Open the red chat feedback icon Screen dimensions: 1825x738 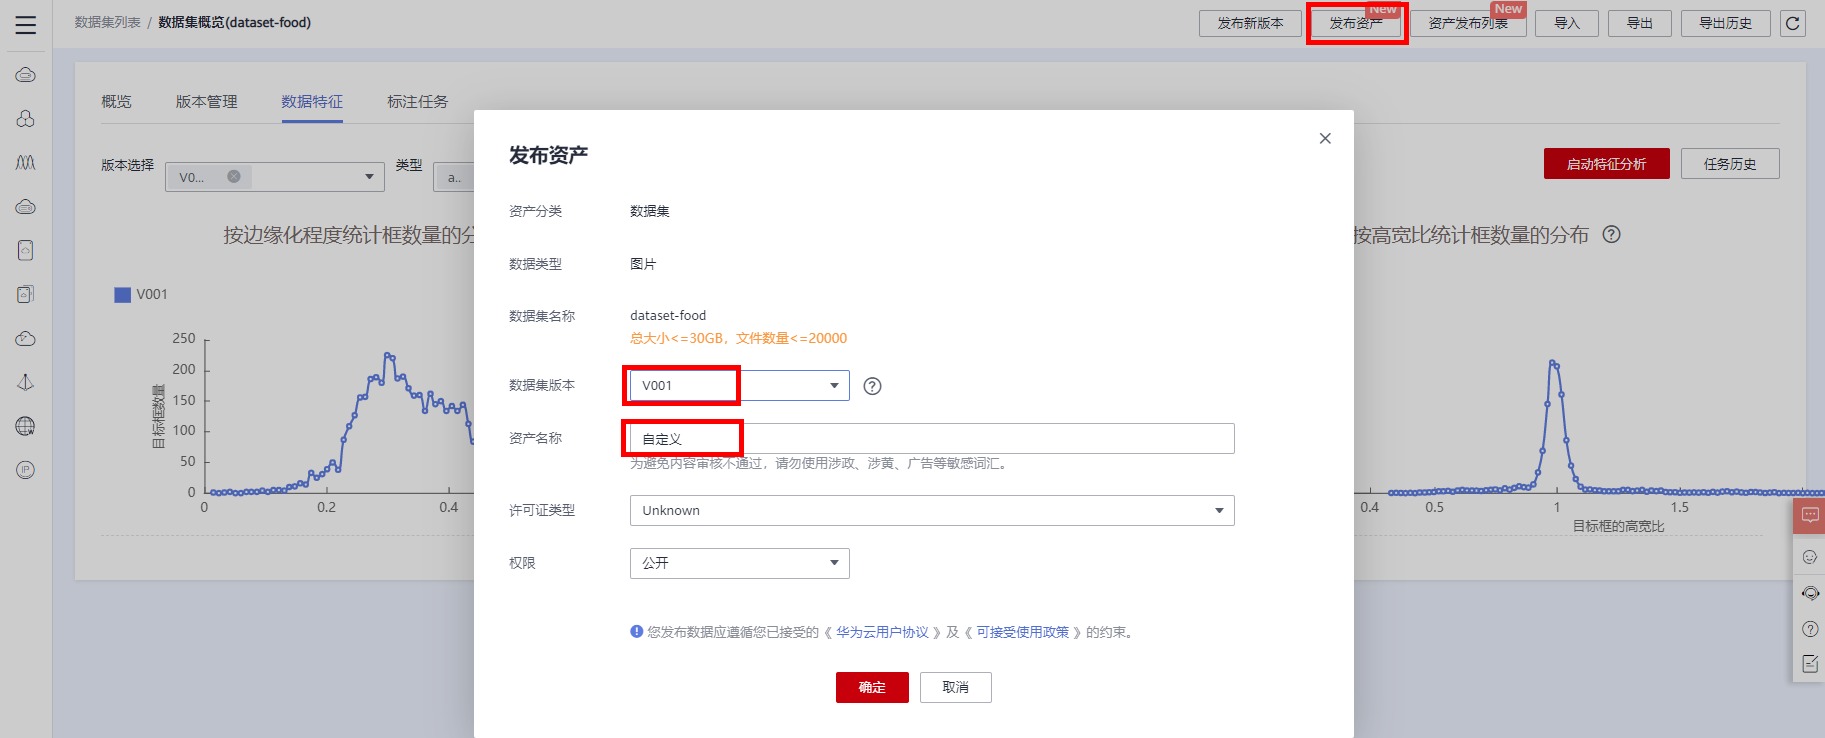pos(1810,516)
